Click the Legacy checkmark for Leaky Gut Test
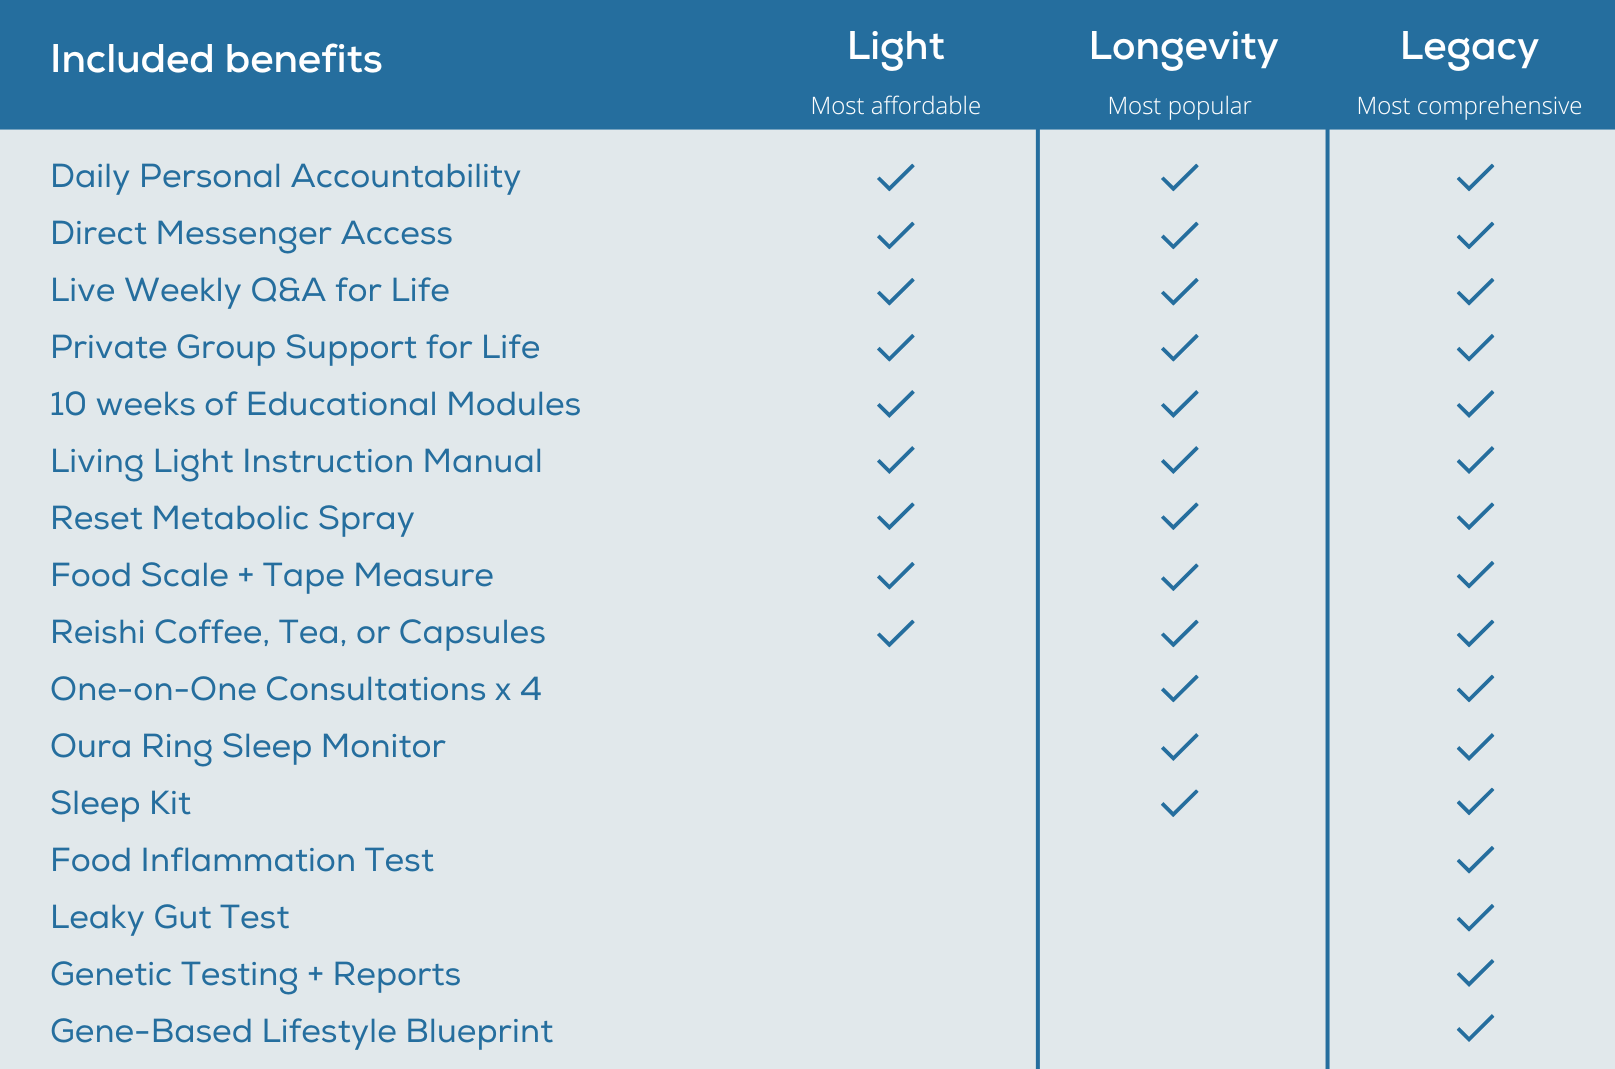 [x=1475, y=917]
